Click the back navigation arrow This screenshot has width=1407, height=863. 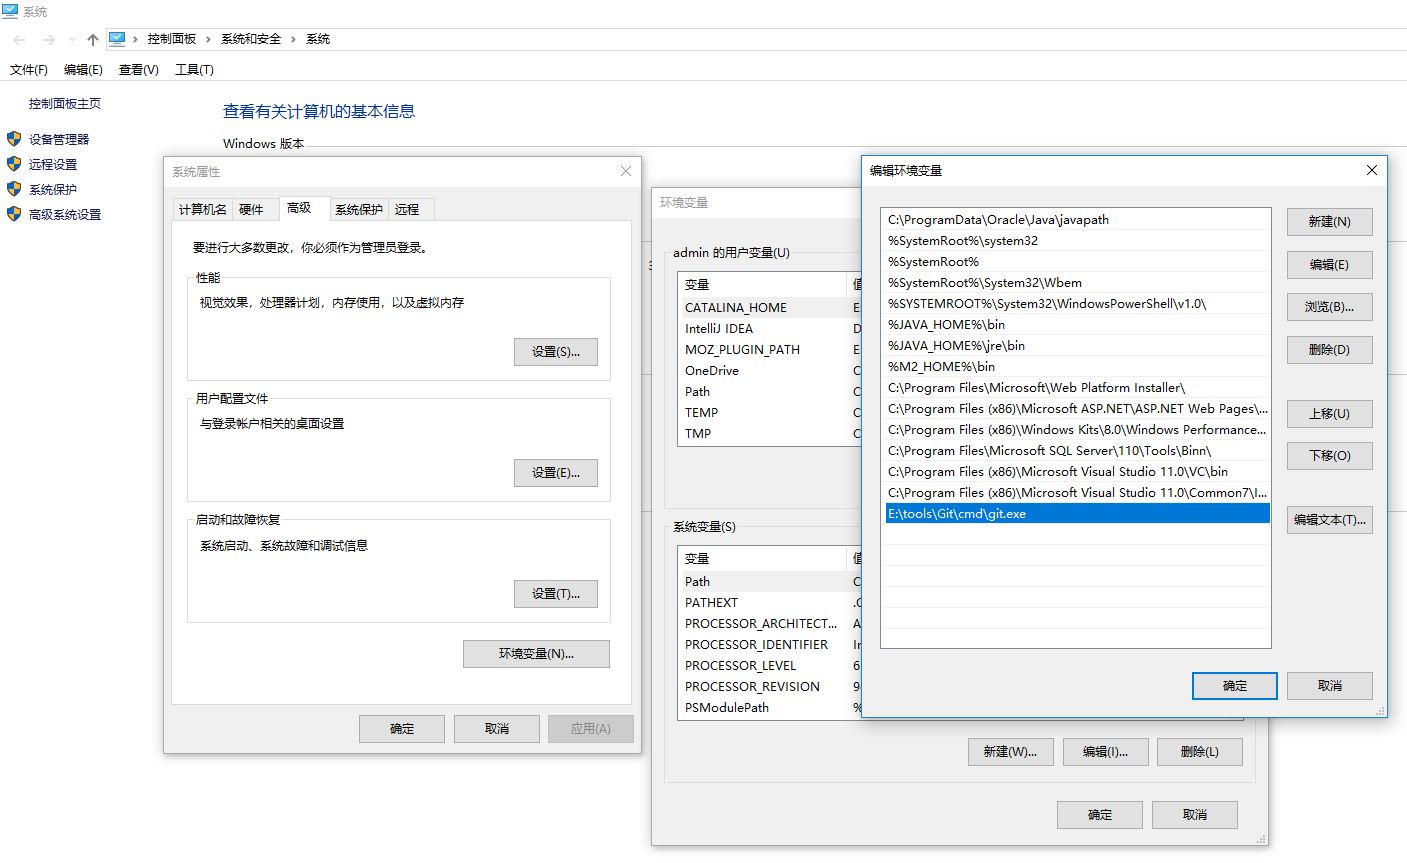tap(18, 38)
